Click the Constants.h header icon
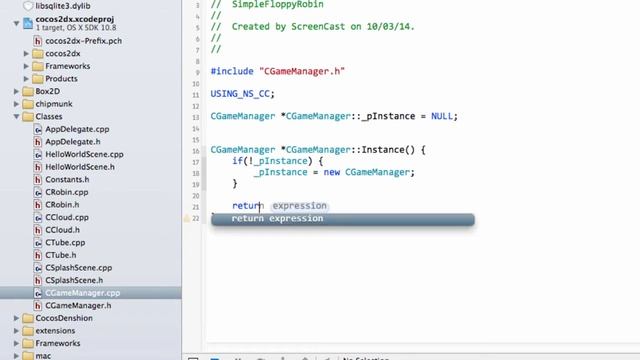Screen dimensions: 640x360 click(x=38, y=180)
